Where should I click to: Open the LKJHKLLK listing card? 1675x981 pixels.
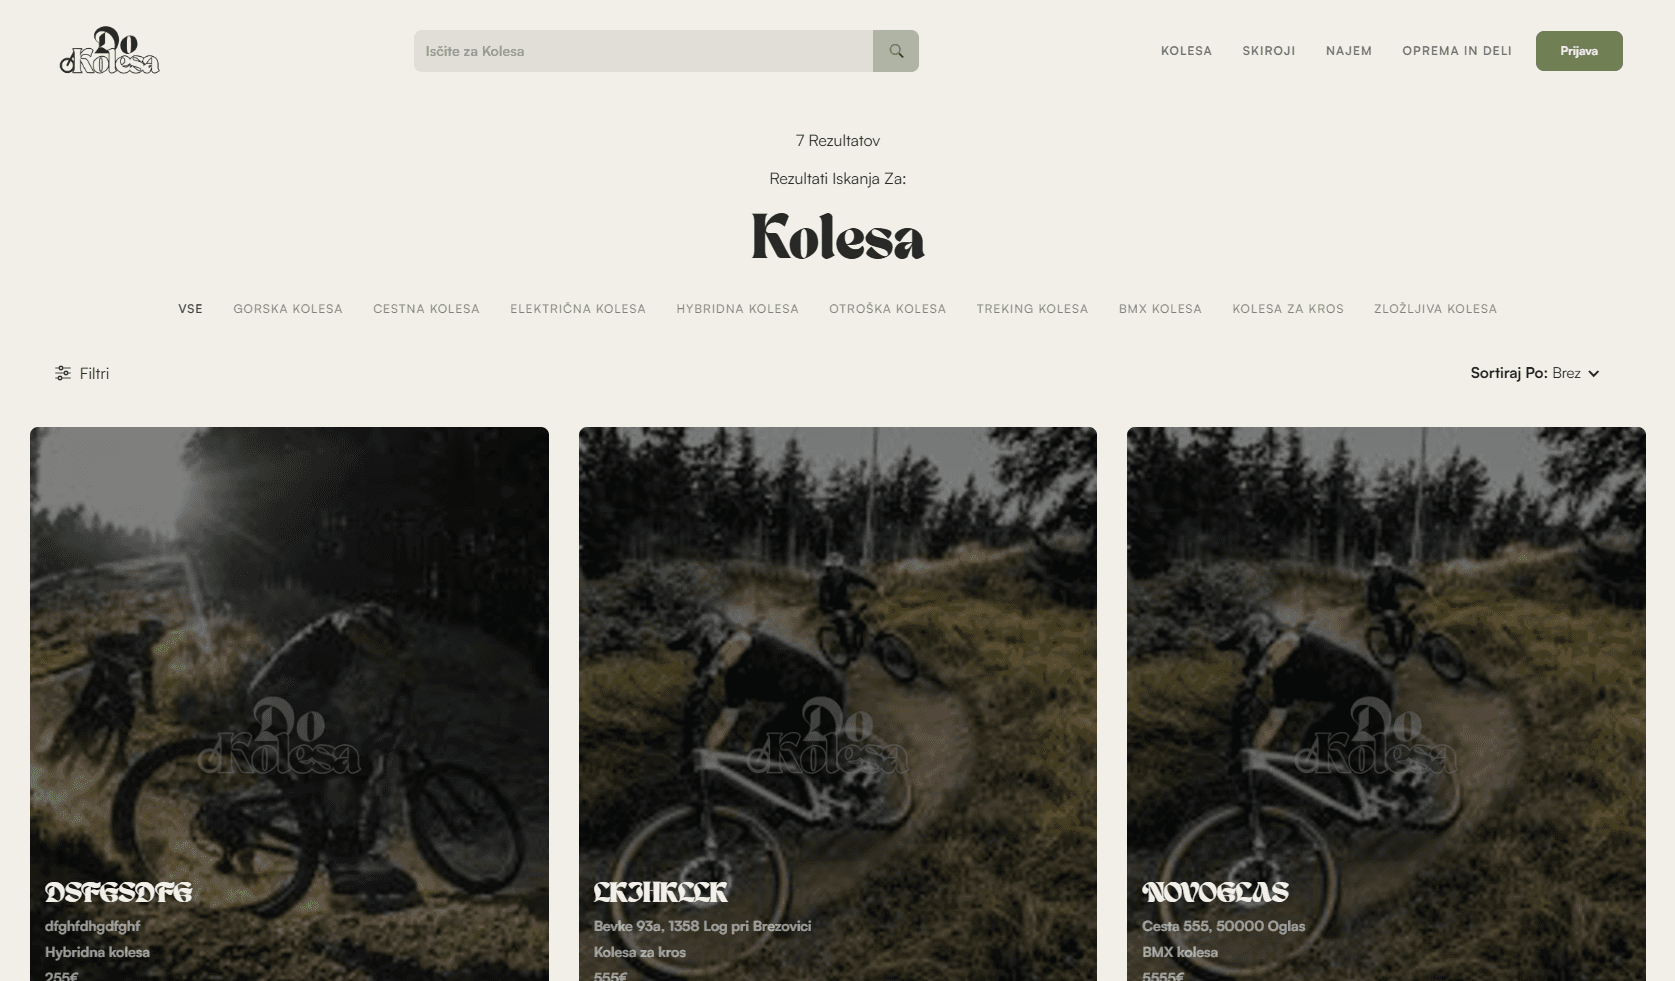pos(838,704)
